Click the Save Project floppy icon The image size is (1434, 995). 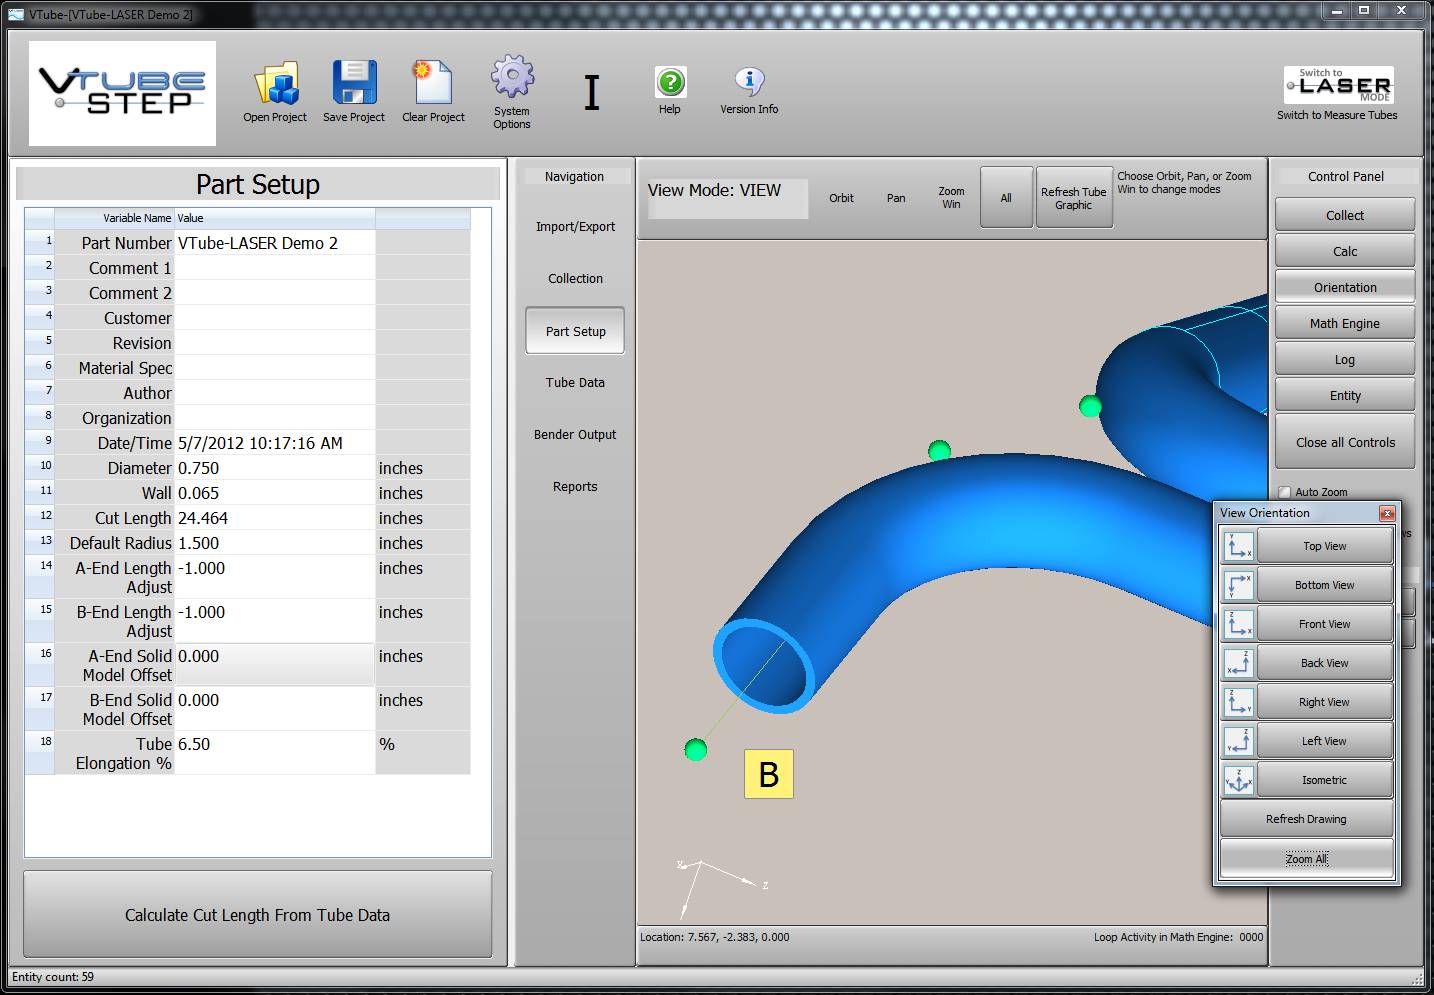click(x=354, y=83)
